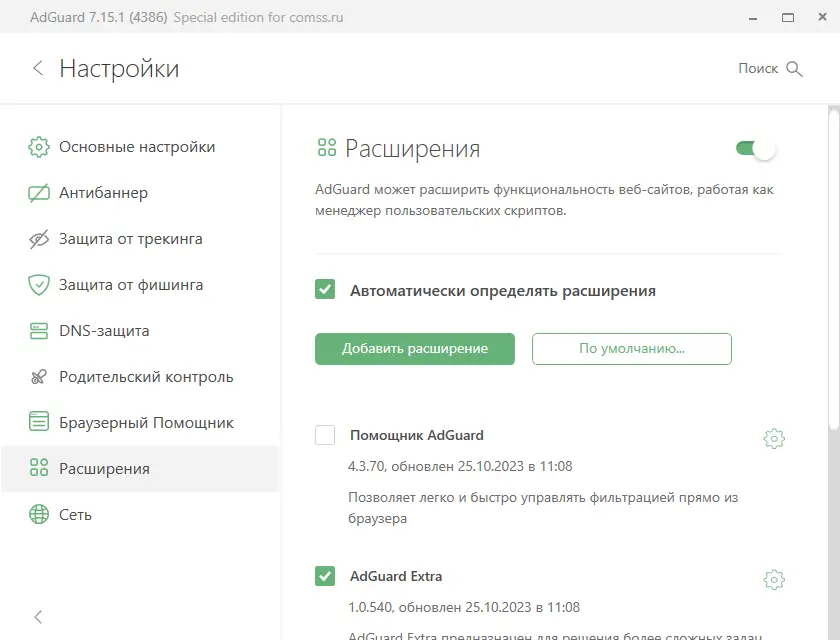
Task: Open settings gear for Помощник AdGuard
Action: pyautogui.click(x=773, y=437)
